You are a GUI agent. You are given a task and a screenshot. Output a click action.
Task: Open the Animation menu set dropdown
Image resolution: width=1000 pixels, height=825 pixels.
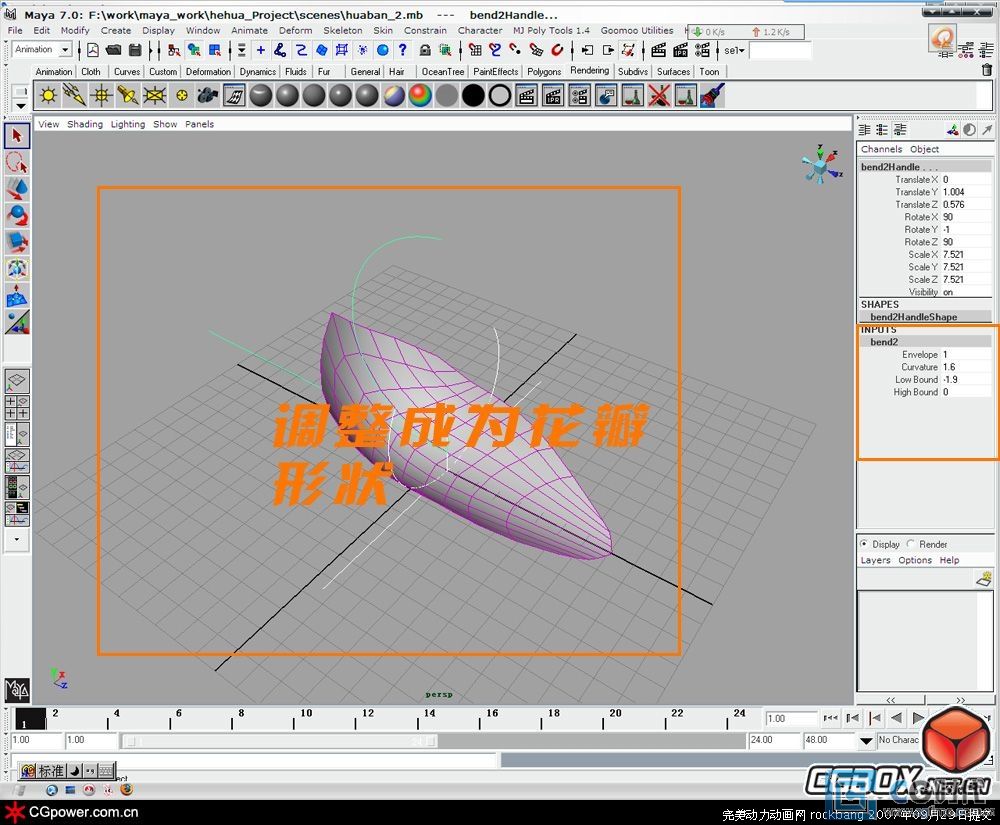pos(64,50)
